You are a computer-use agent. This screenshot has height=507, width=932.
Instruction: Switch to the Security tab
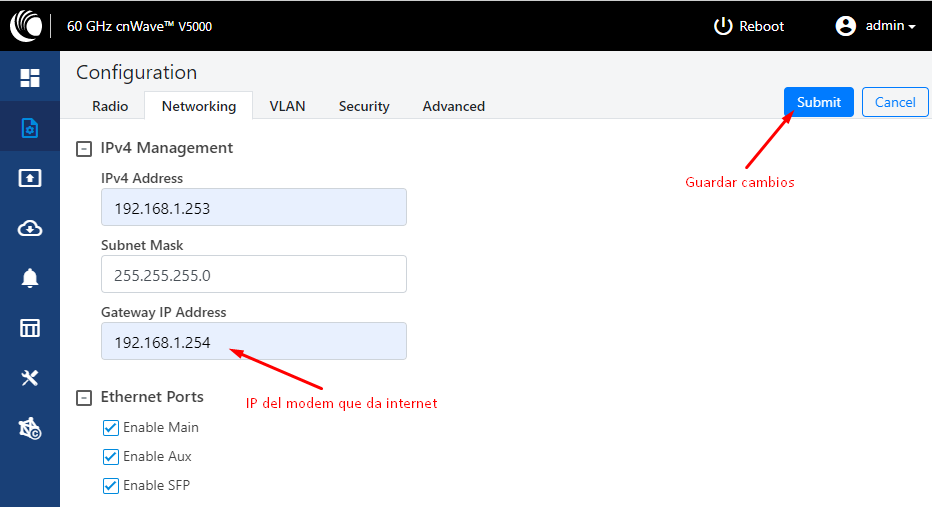364,106
